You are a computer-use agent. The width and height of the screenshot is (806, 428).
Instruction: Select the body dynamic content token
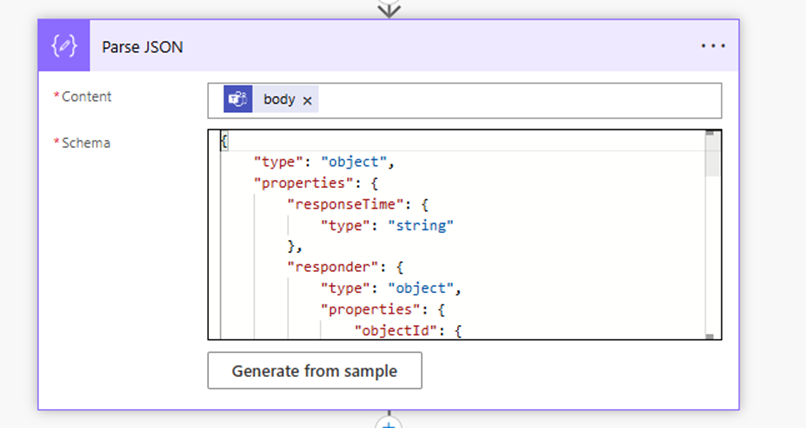click(279, 99)
